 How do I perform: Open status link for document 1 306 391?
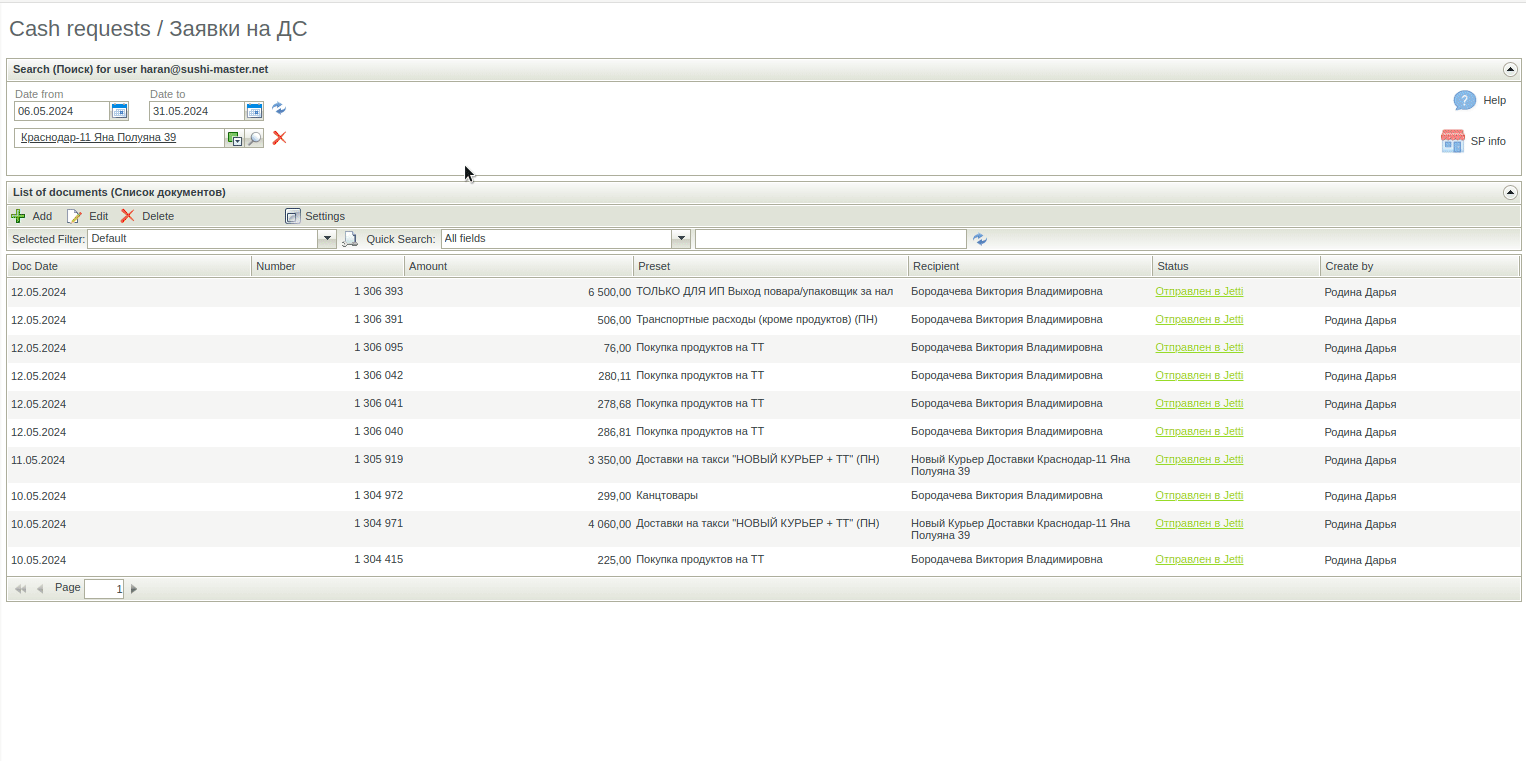(1199, 320)
